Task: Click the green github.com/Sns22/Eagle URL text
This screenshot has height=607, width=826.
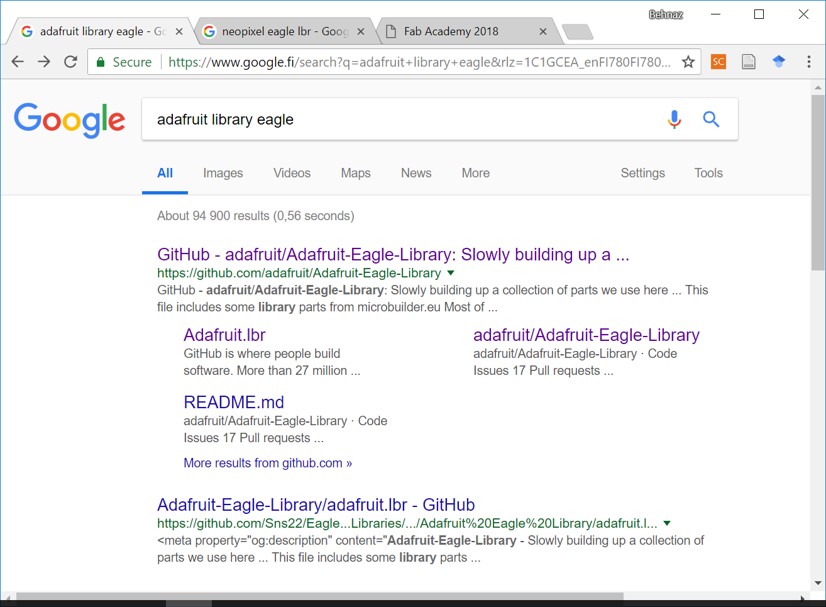Action: point(407,523)
